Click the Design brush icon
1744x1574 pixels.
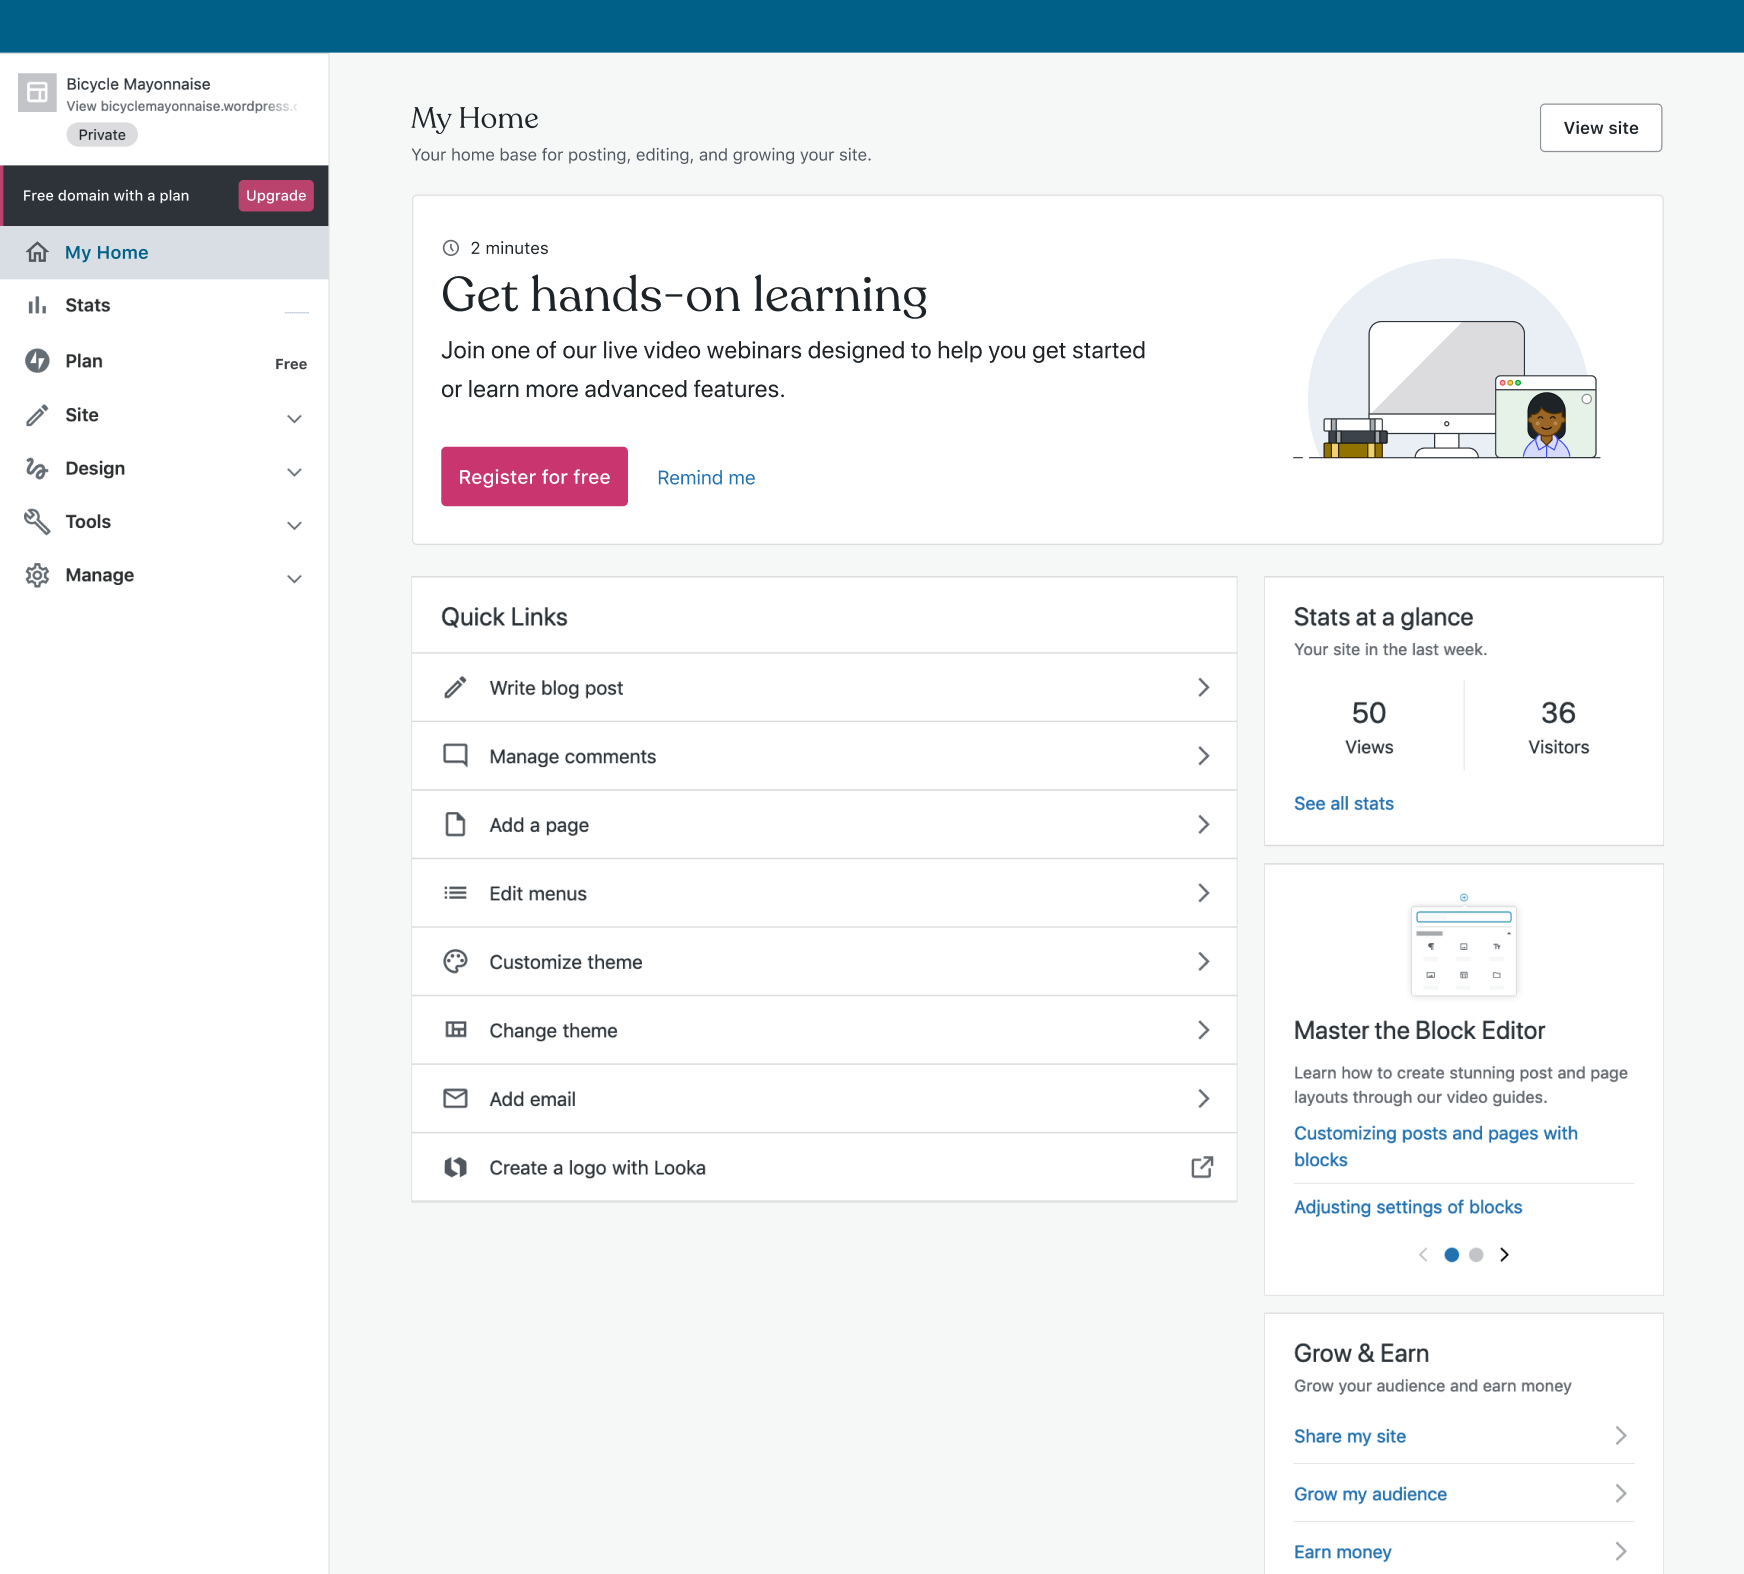click(37, 468)
